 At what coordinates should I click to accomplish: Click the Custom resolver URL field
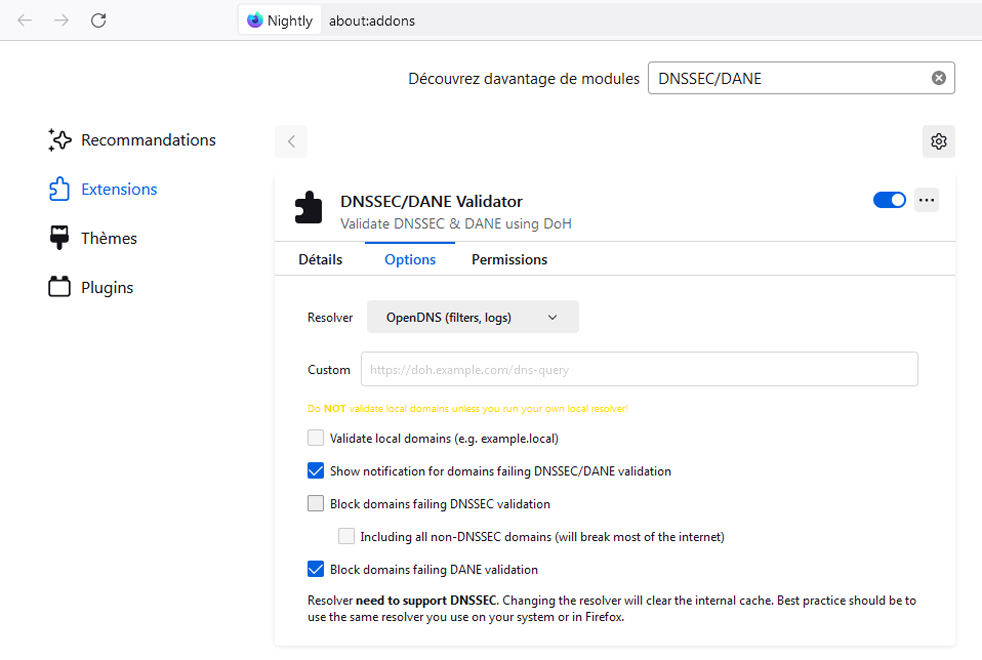[x=639, y=369]
